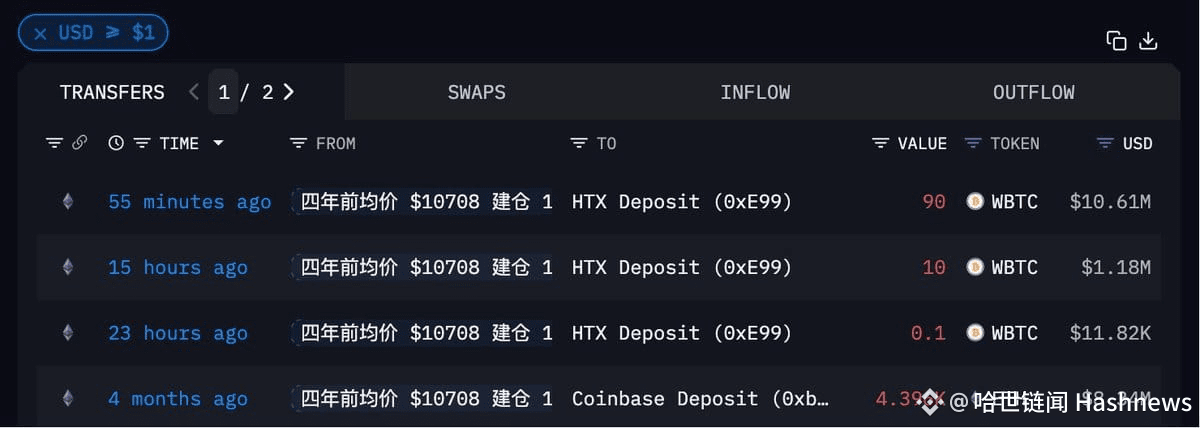Filter by the USD column
This screenshot has height=428, width=1200.
coord(1105,143)
